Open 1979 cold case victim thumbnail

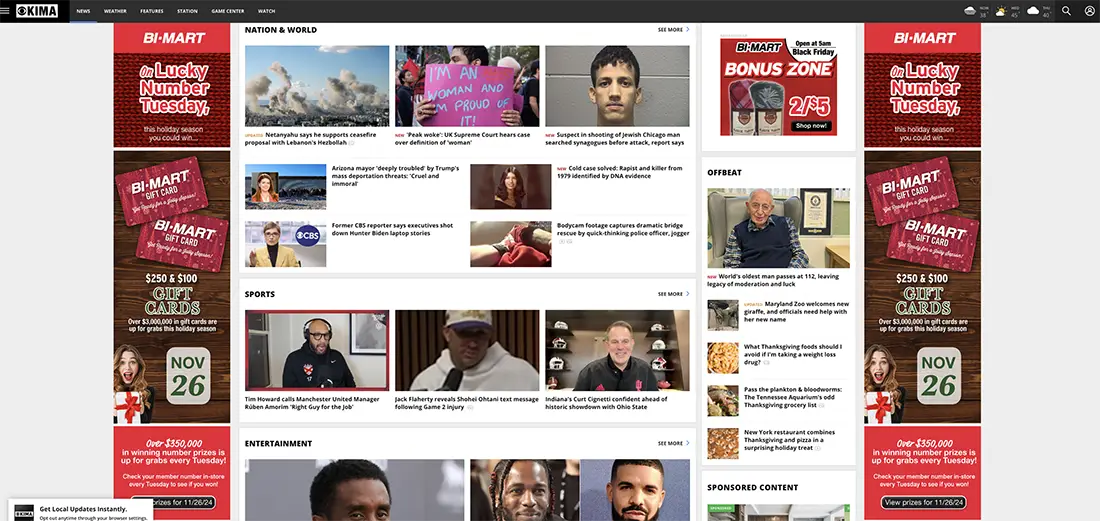511,187
